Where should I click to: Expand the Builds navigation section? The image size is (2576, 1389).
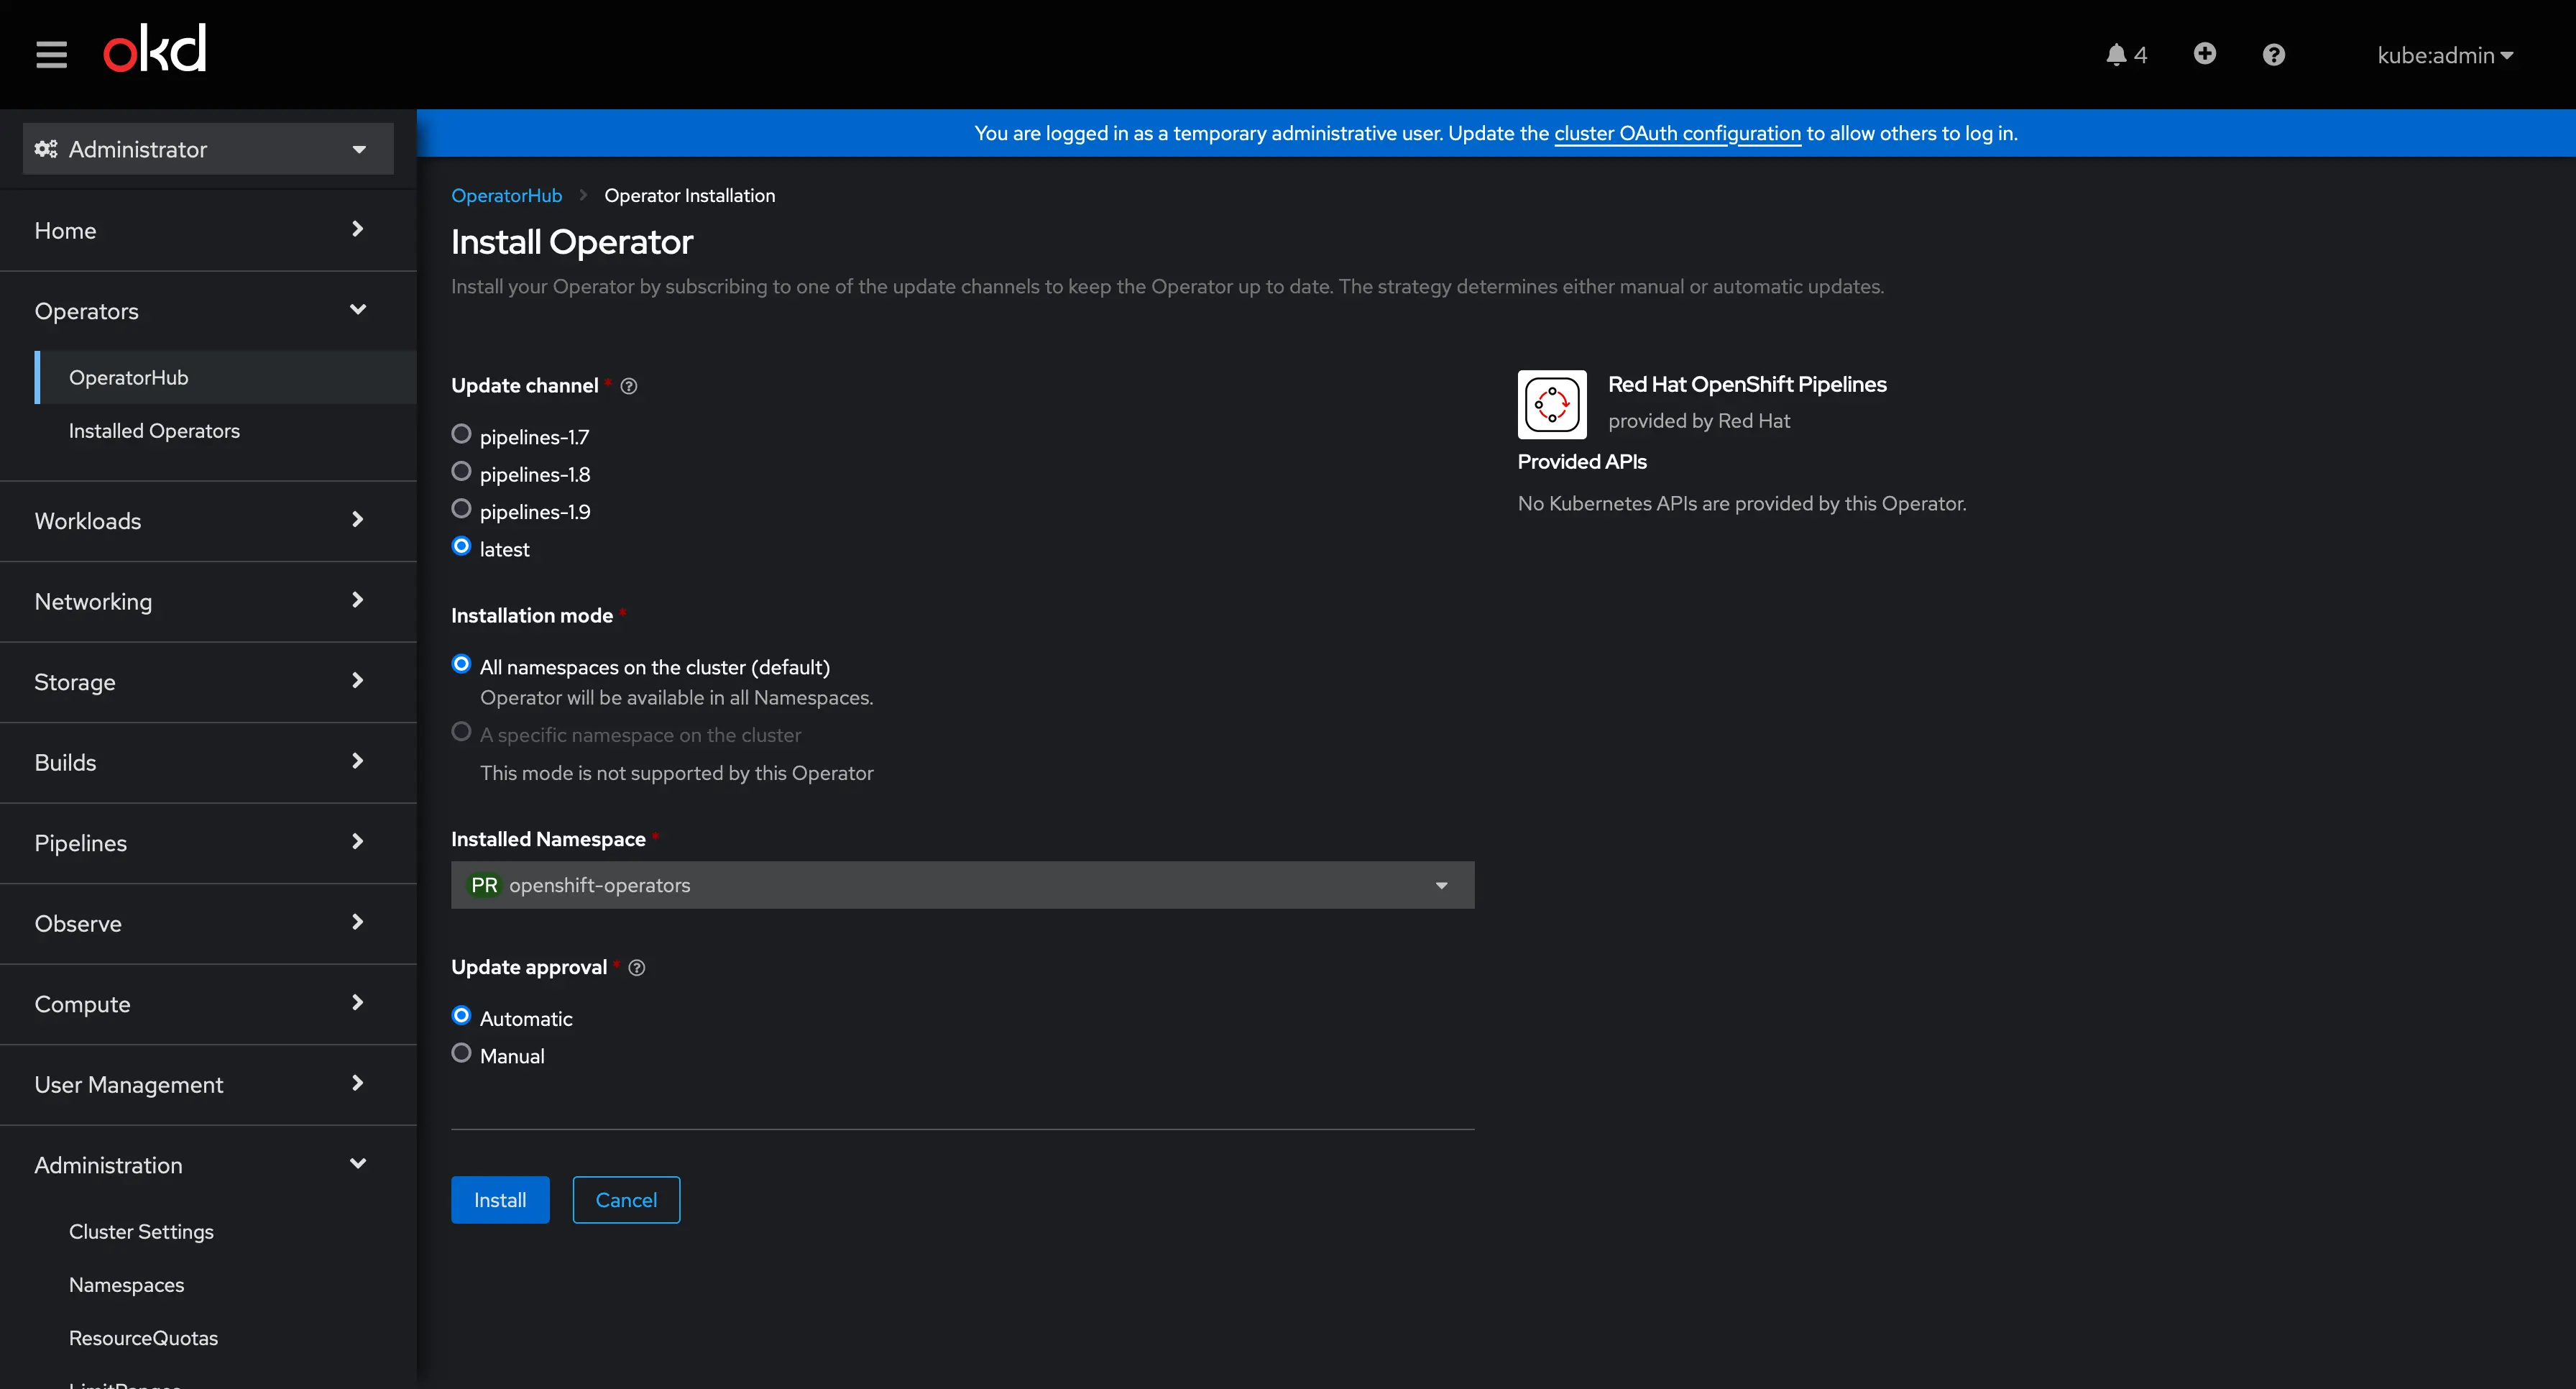[x=208, y=762]
